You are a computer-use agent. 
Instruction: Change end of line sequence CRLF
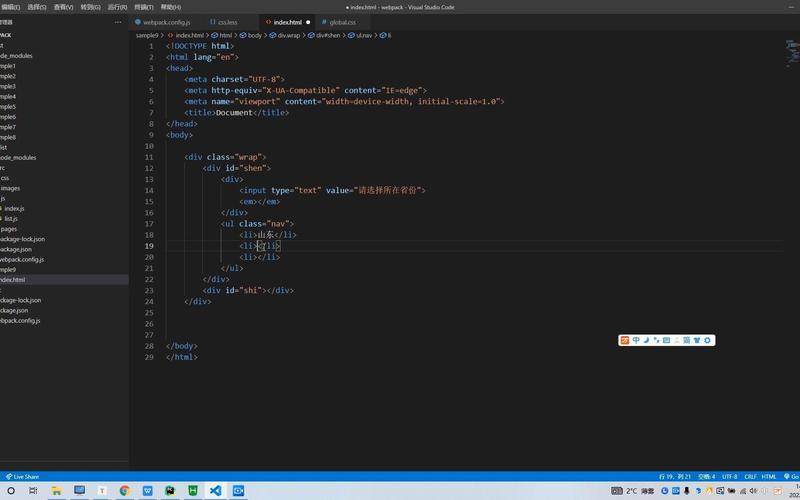click(x=750, y=477)
